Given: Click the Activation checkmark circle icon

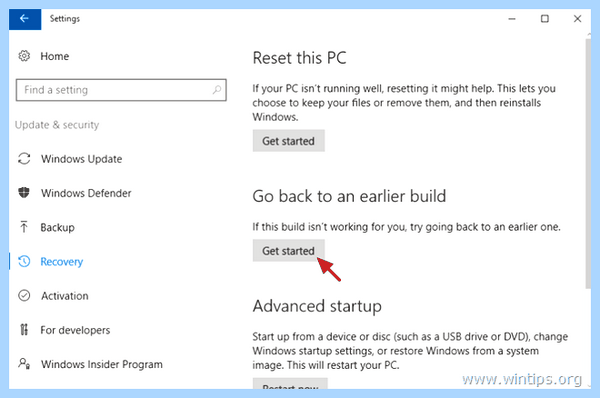Looking at the screenshot, I should 24,295.
